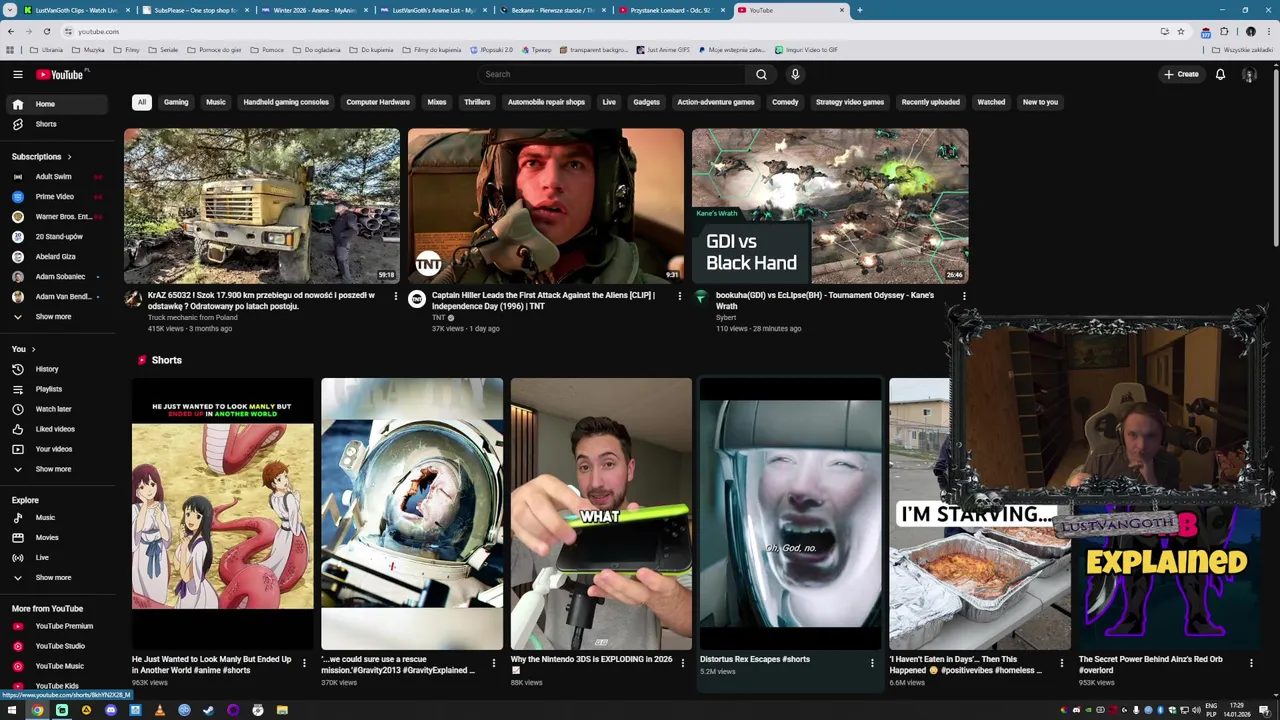Click the Create button

1181,74
